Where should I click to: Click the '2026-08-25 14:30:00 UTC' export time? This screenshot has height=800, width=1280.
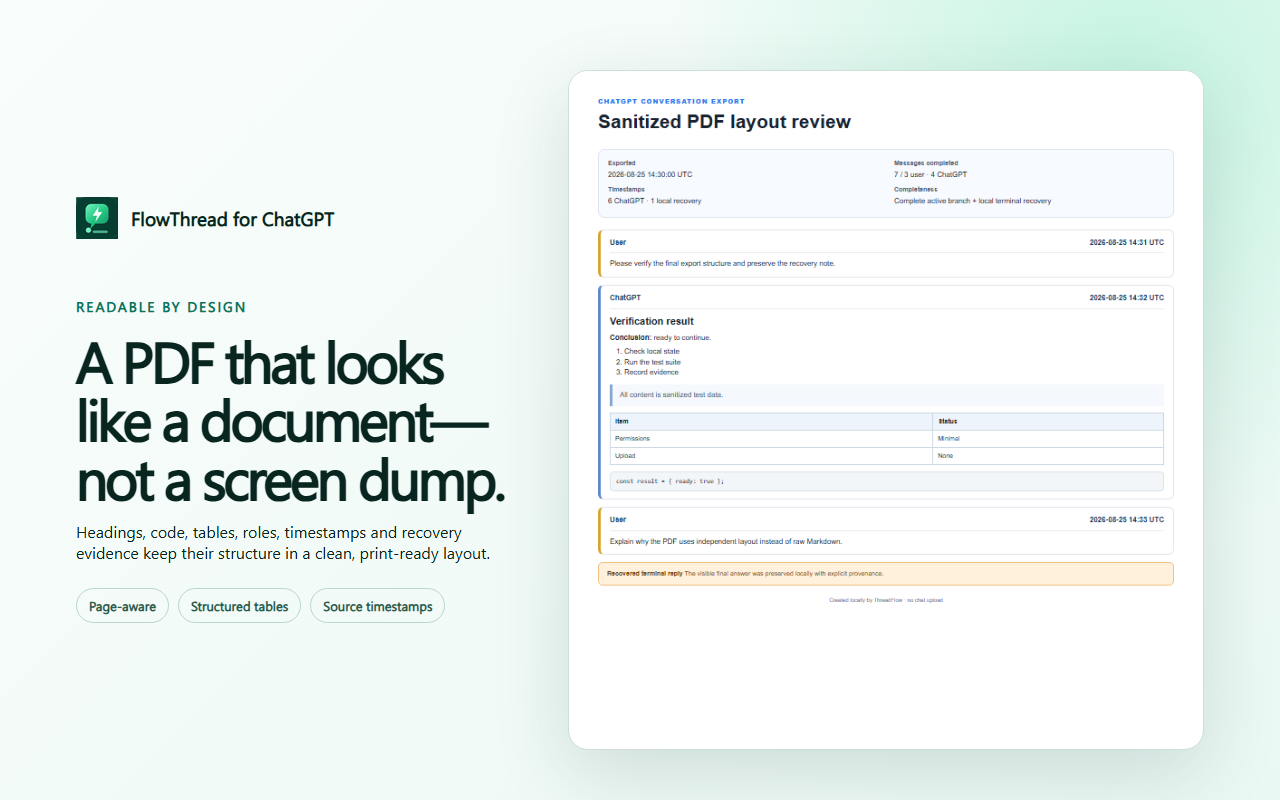(650, 174)
